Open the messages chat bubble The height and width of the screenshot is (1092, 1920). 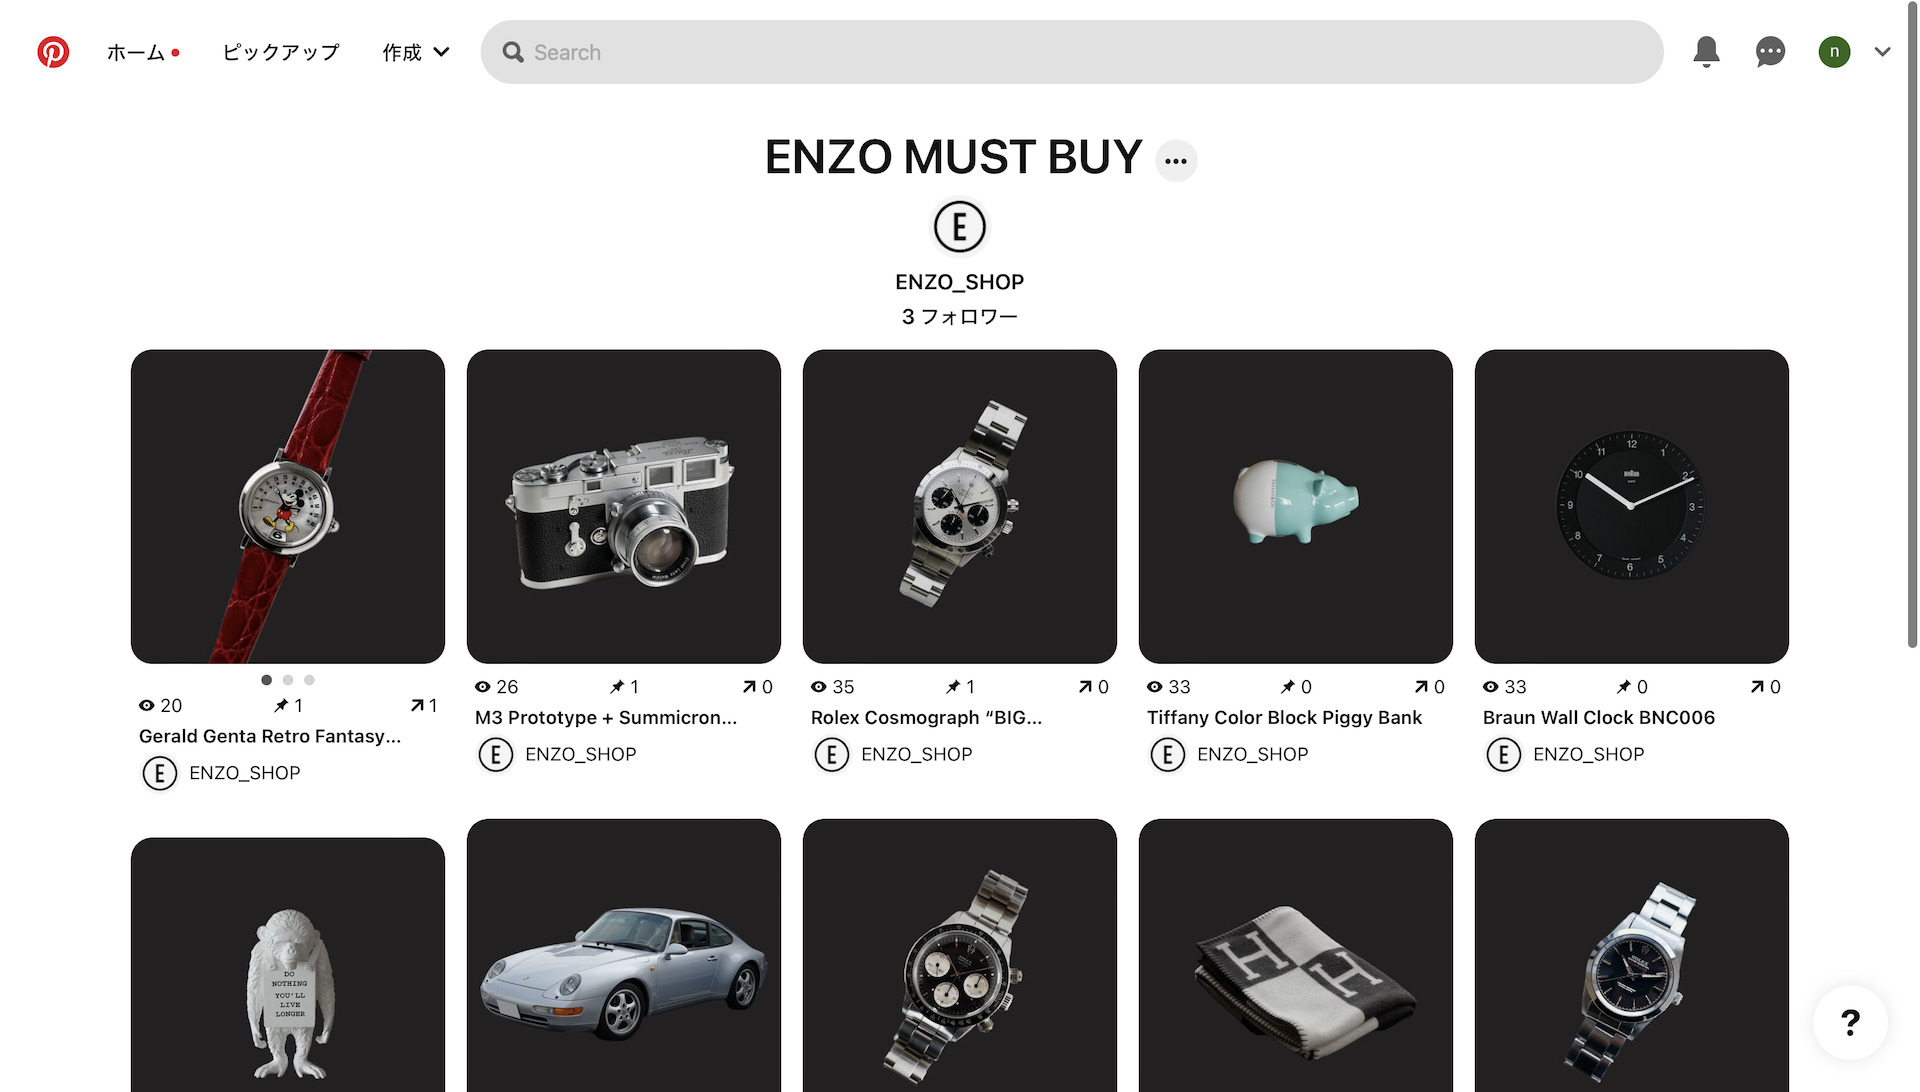tap(1770, 52)
